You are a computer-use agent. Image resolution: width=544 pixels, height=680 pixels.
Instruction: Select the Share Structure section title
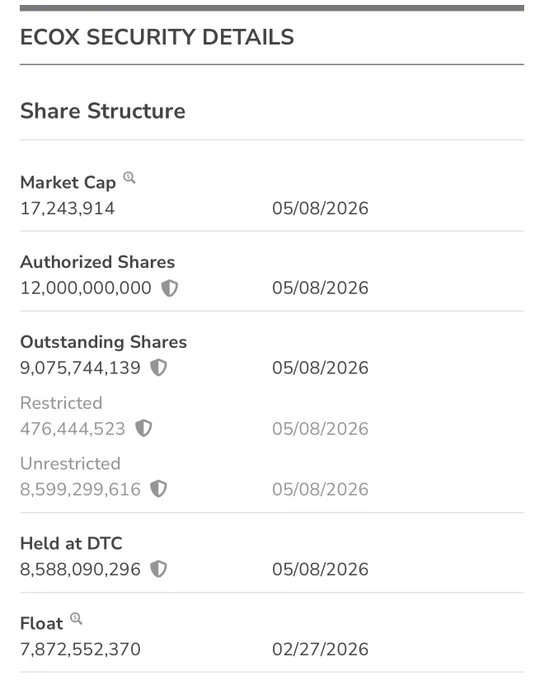[103, 111]
